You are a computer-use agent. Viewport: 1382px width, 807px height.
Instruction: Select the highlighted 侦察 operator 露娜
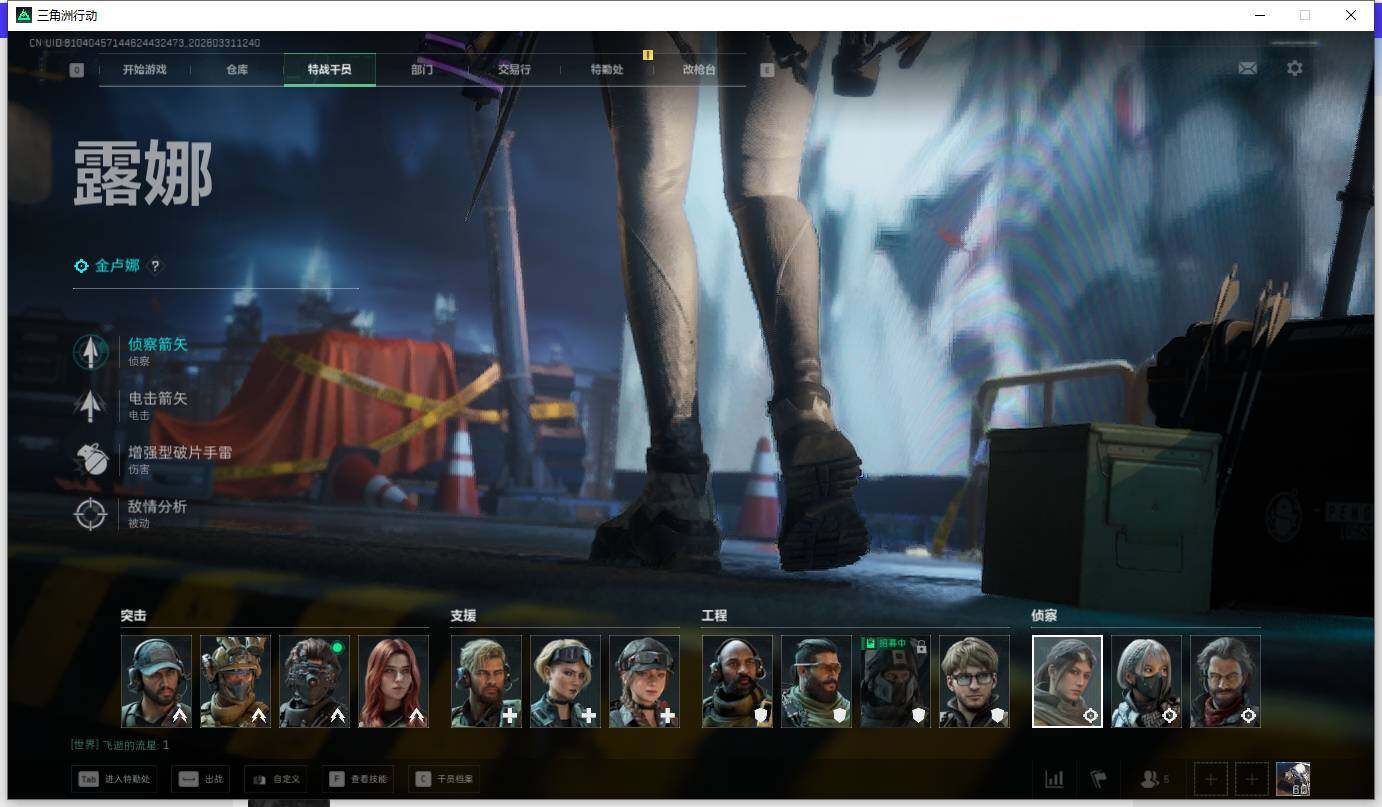pyautogui.click(x=1067, y=681)
